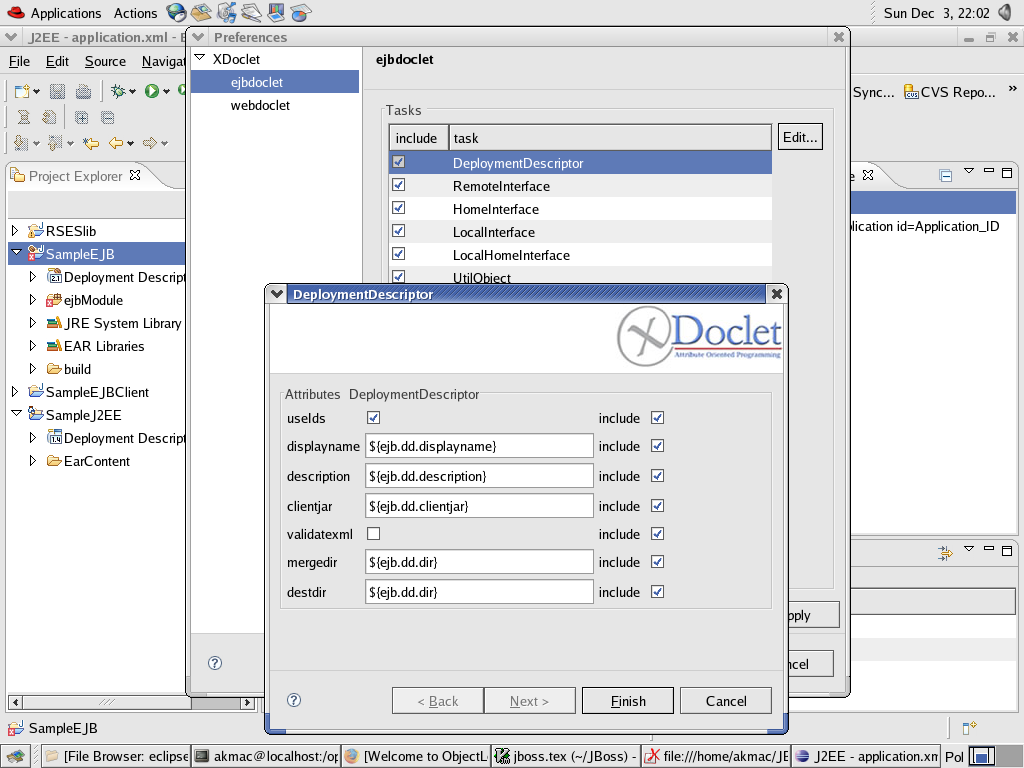The height and width of the screenshot is (768, 1024).
Task: Open the Actions menu in top panel
Action: (x=135, y=13)
